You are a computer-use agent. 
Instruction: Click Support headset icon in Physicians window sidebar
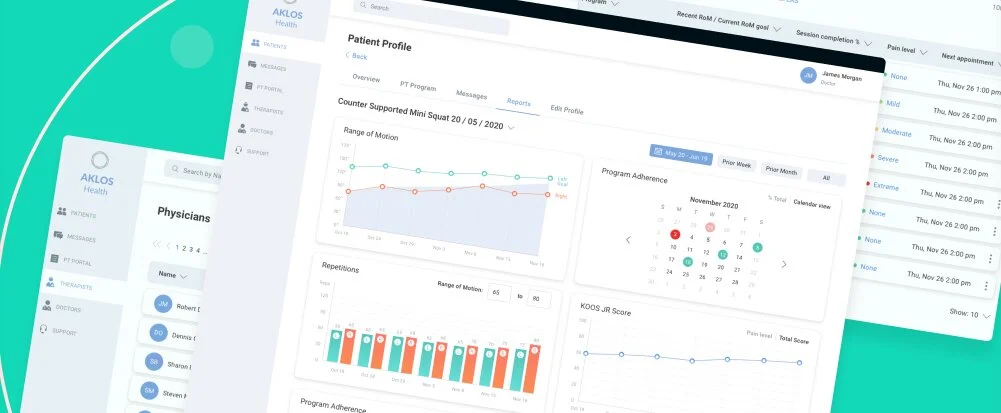[x=43, y=329]
